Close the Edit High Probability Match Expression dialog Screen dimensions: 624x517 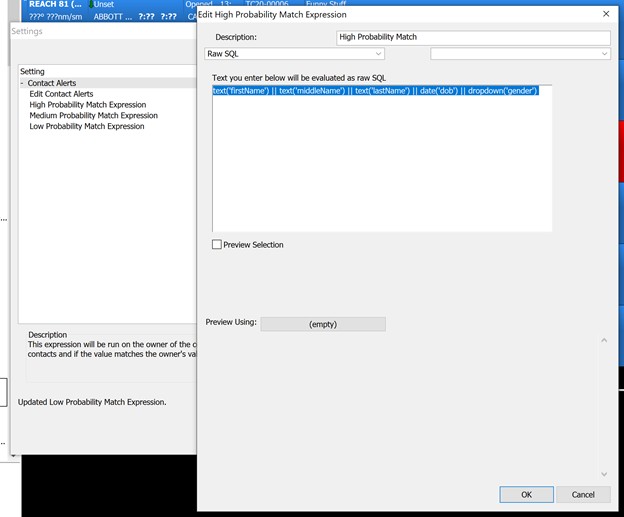[606, 14]
